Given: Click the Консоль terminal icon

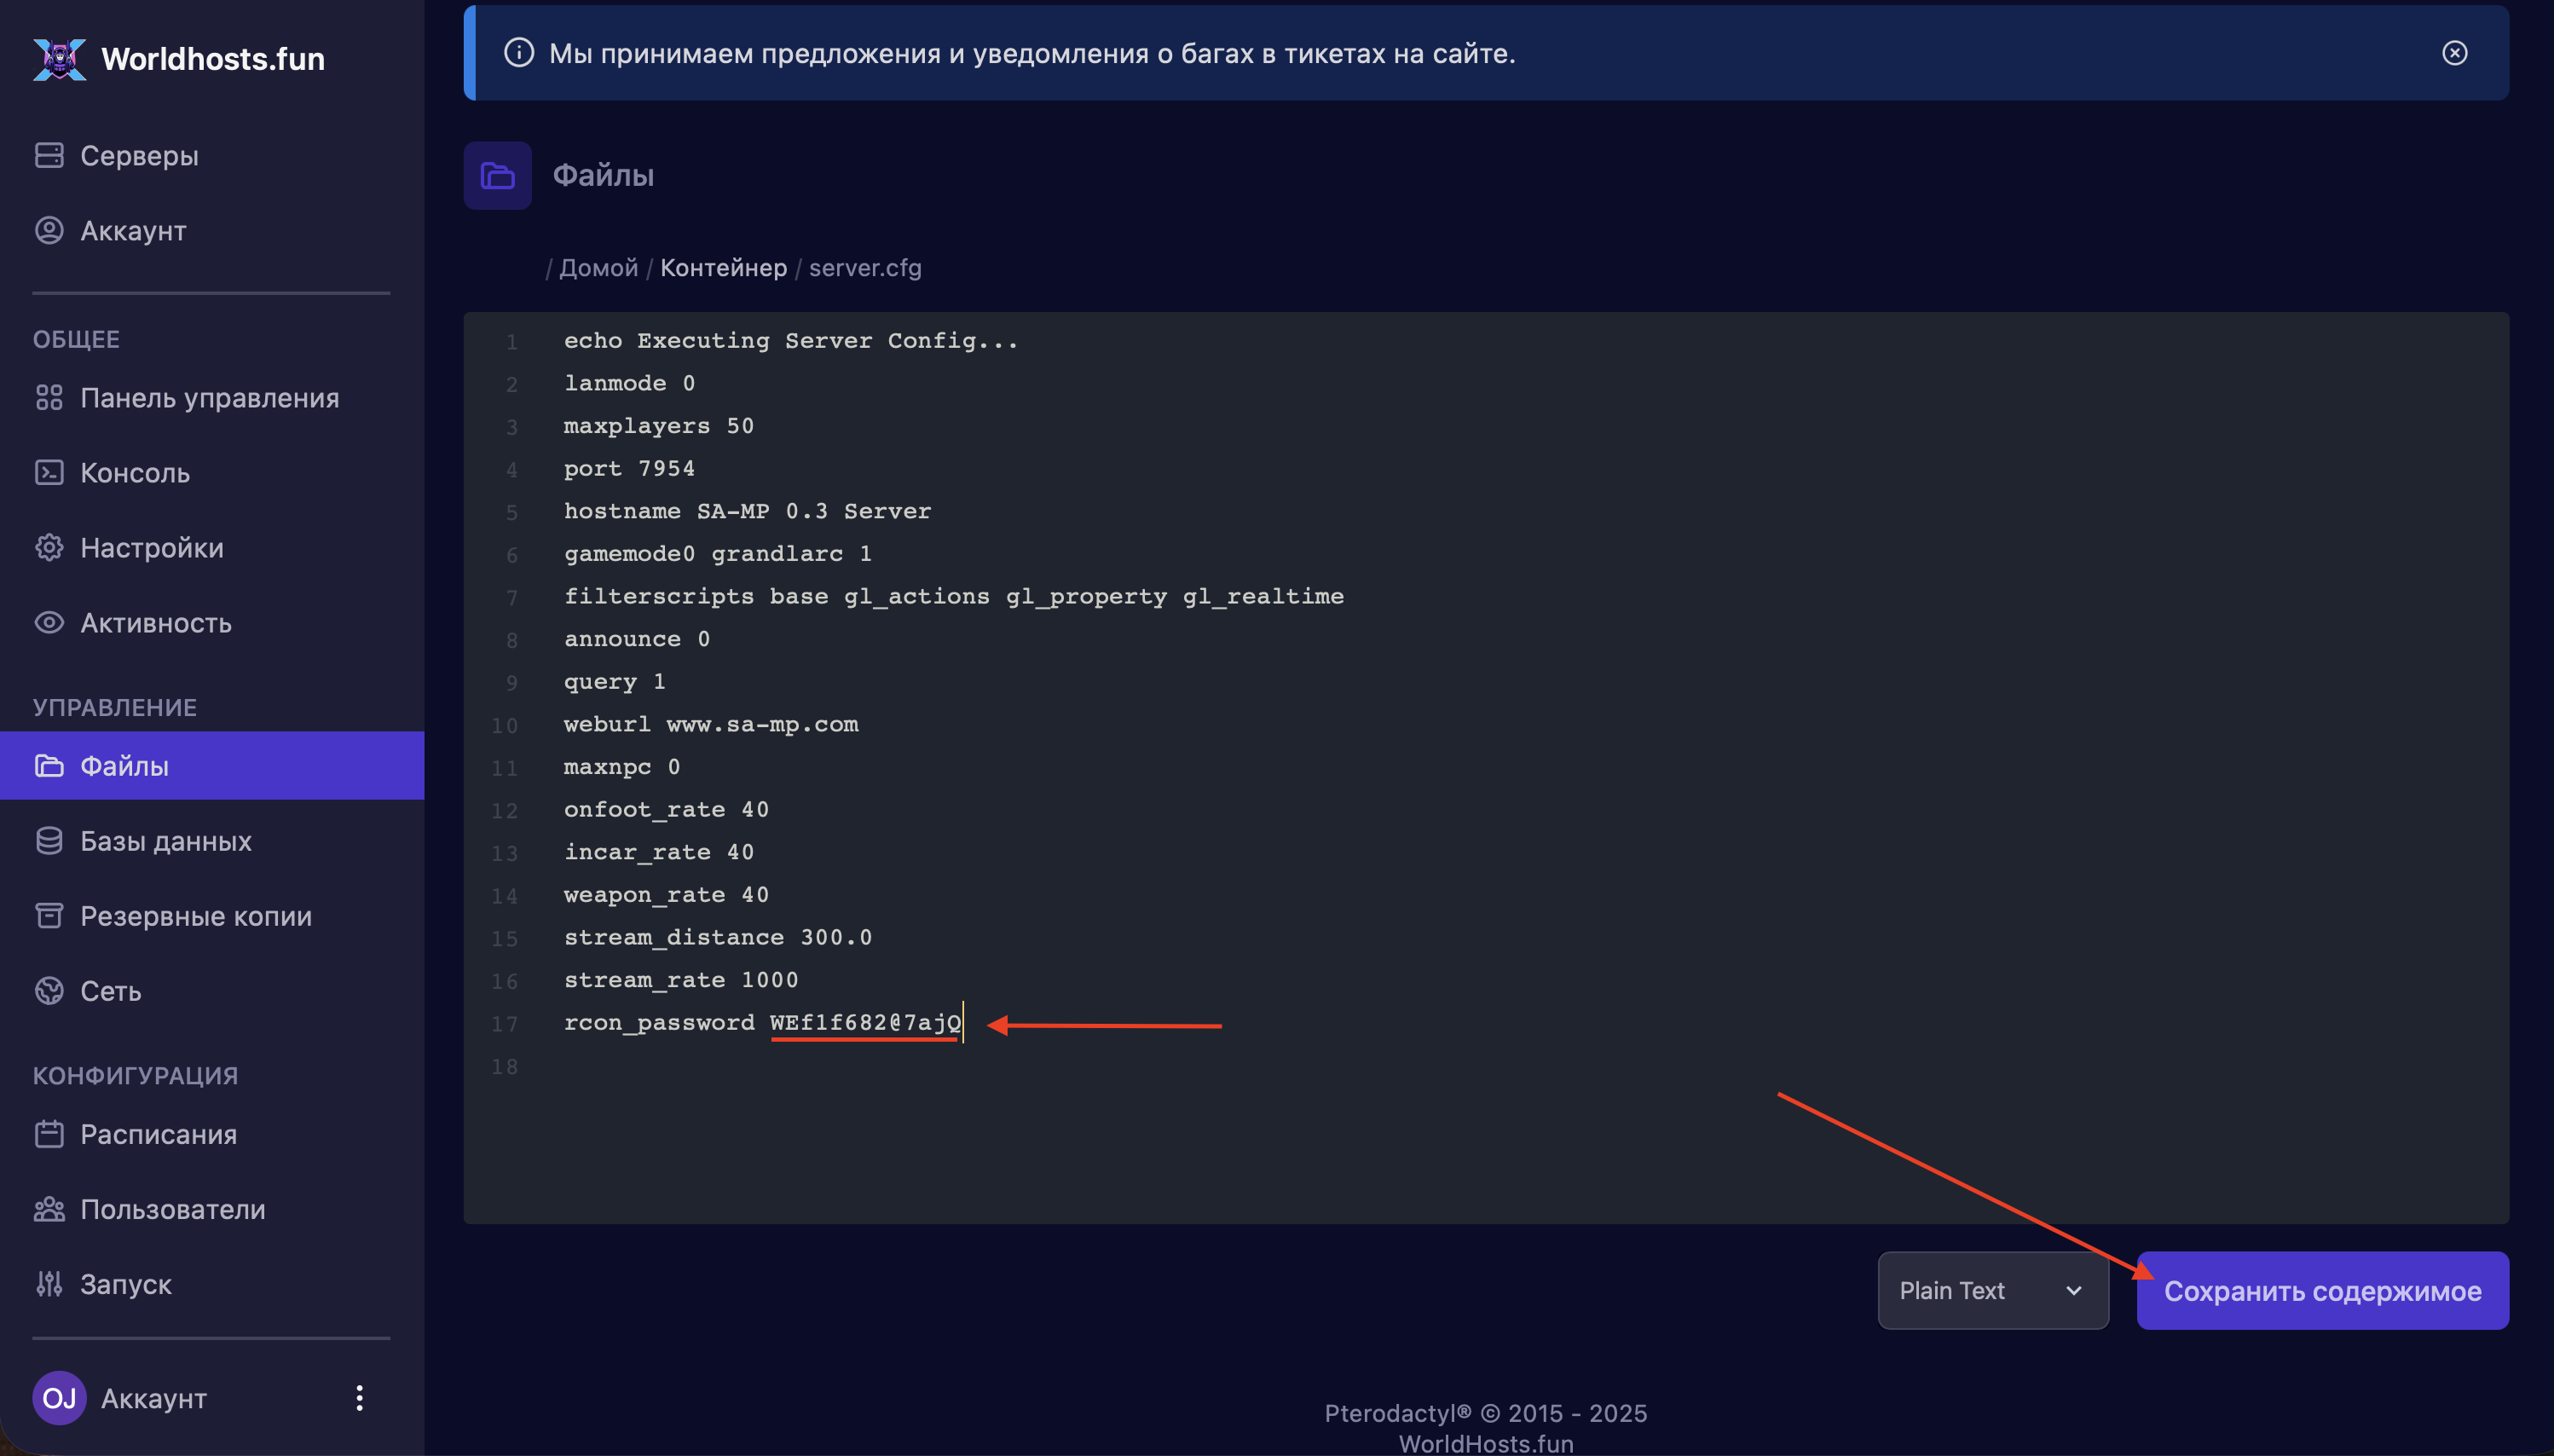Looking at the screenshot, I should coord(49,472).
